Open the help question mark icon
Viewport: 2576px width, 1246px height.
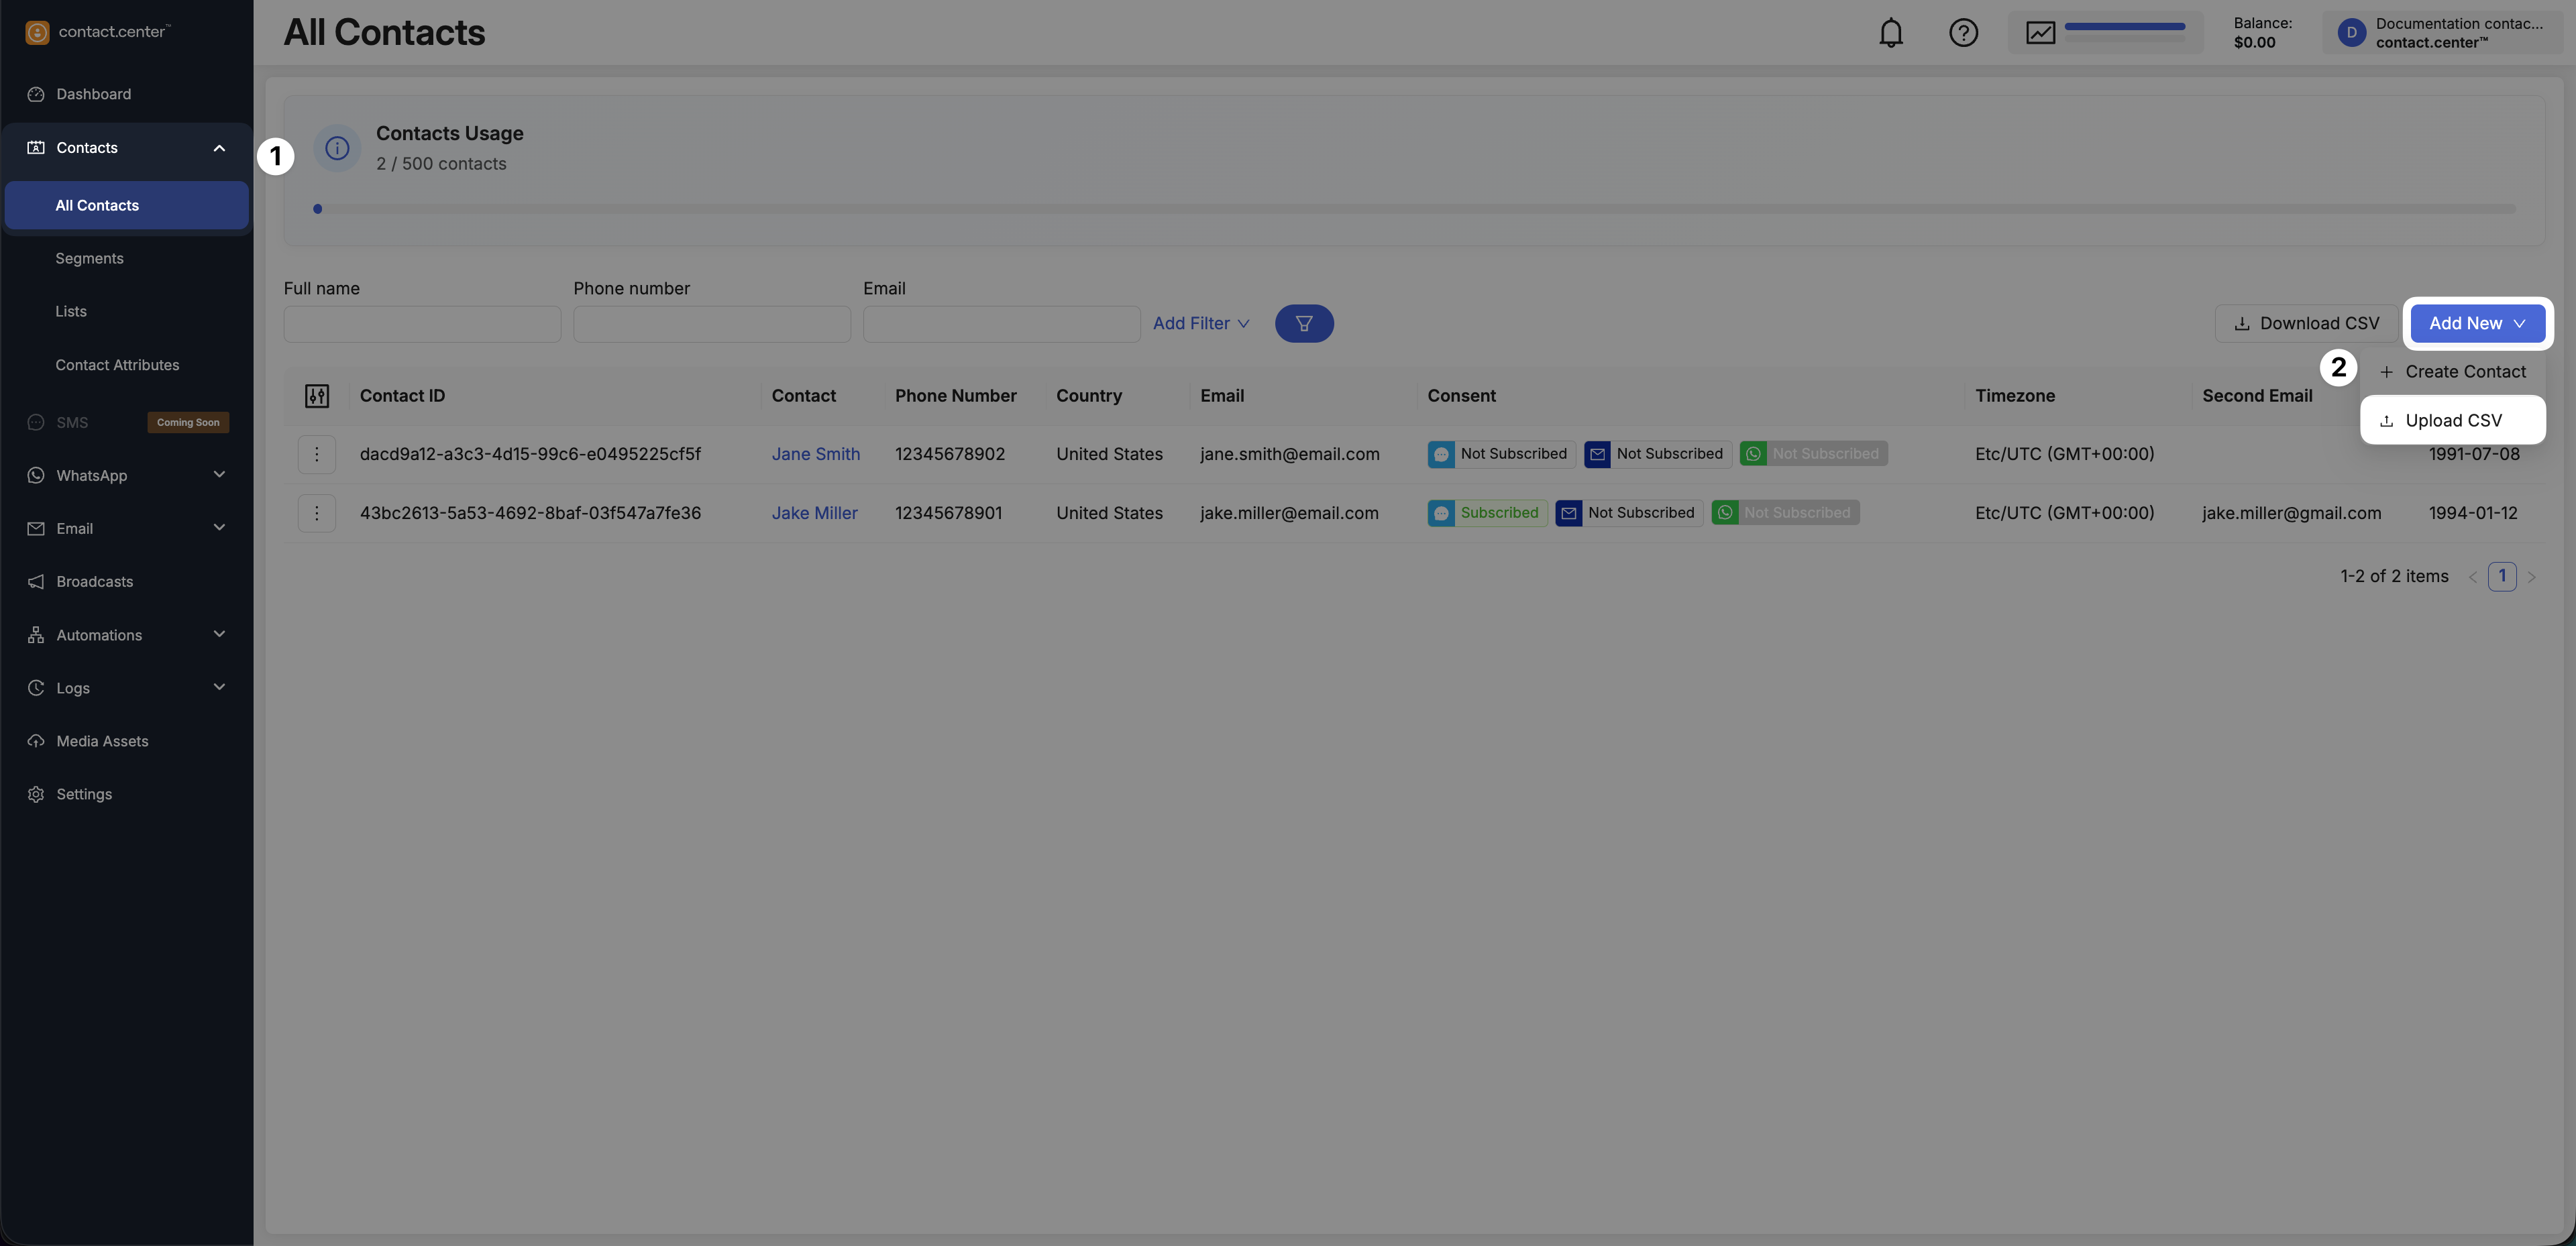coord(1963,33)
